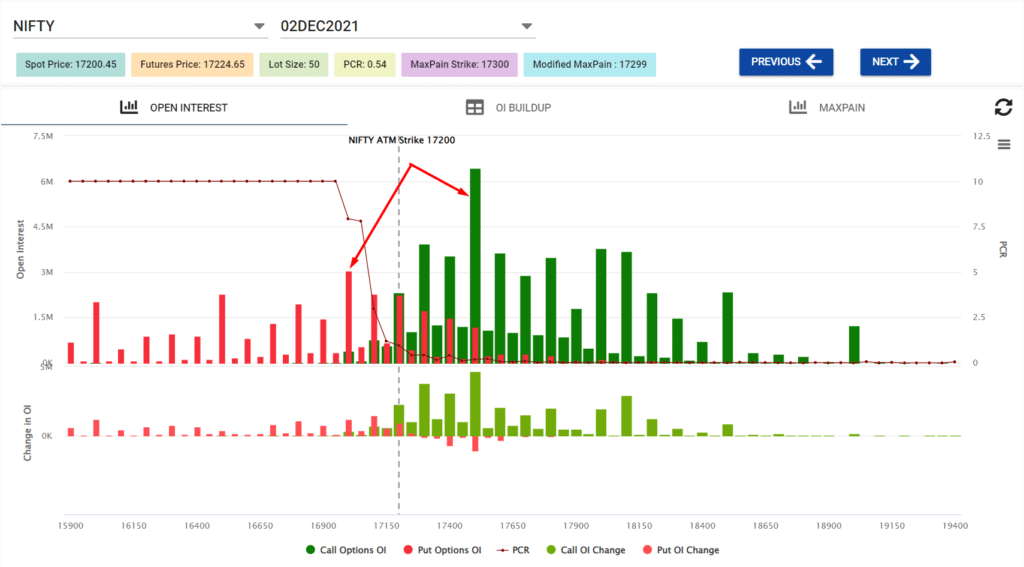Go to PREVIOUS expiry button
The width and height of the screenshot is (1024, 567).
(786, 62)
